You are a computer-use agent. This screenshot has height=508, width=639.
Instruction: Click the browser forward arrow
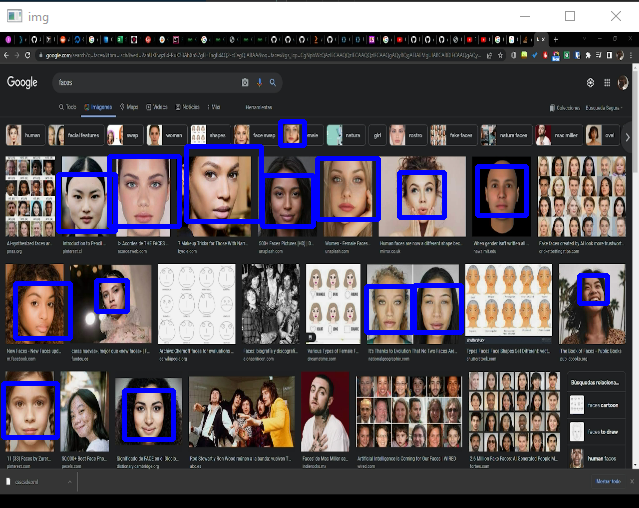coord(17,55)
